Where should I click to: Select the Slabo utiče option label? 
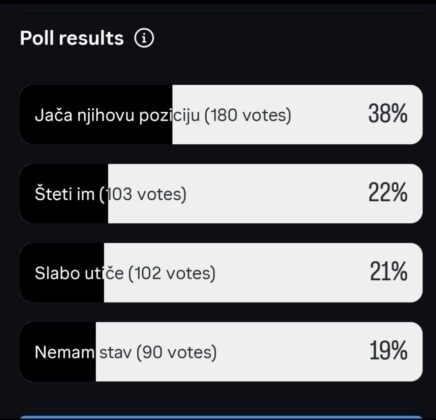point(79,273)
